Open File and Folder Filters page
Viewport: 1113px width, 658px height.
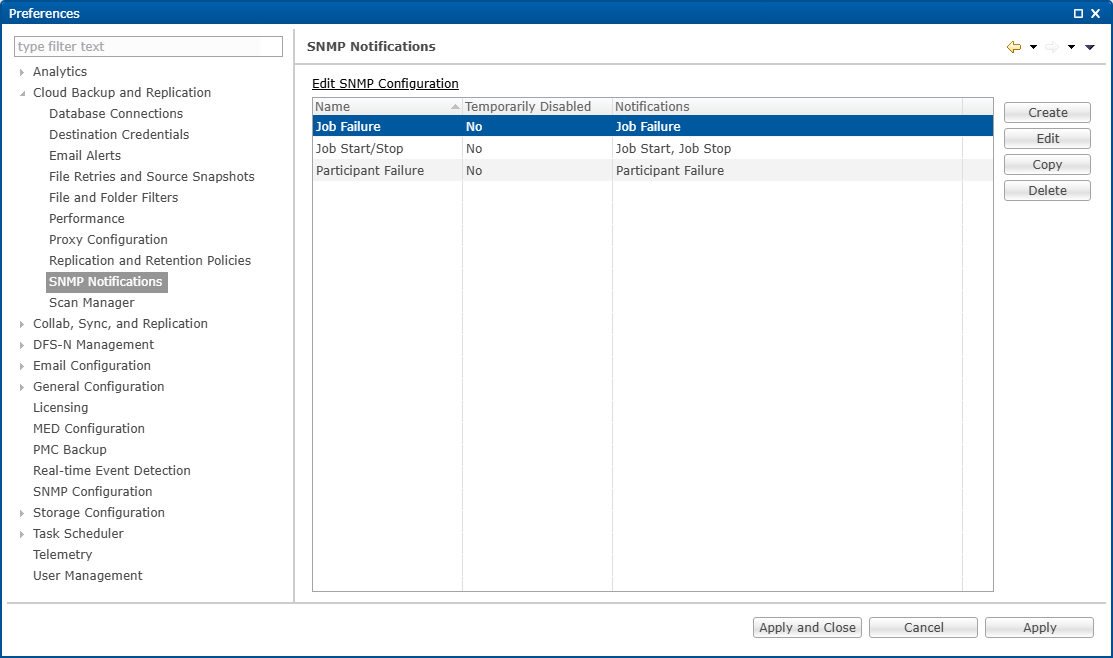(114, 197)
